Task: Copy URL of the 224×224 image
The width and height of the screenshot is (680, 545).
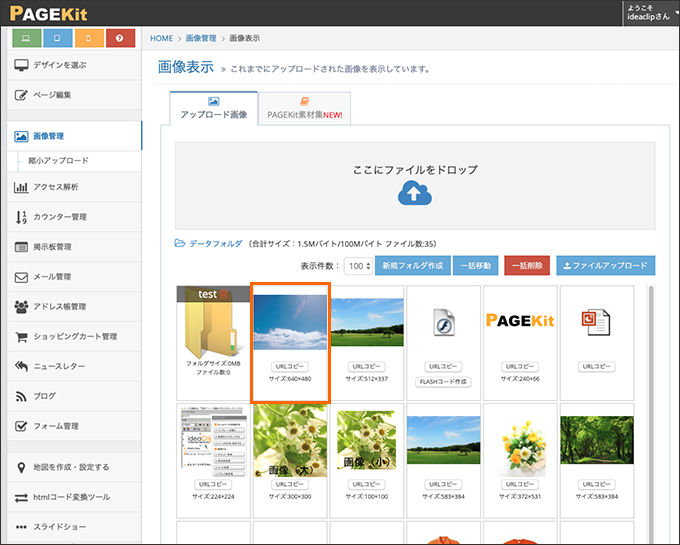Action: pos(213,485)
